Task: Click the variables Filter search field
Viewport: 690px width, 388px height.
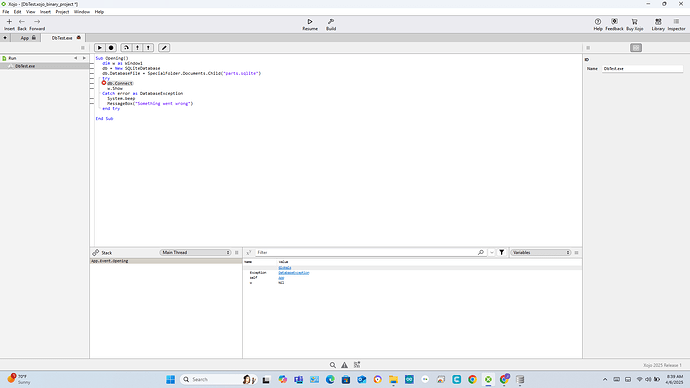Action: 367,253
